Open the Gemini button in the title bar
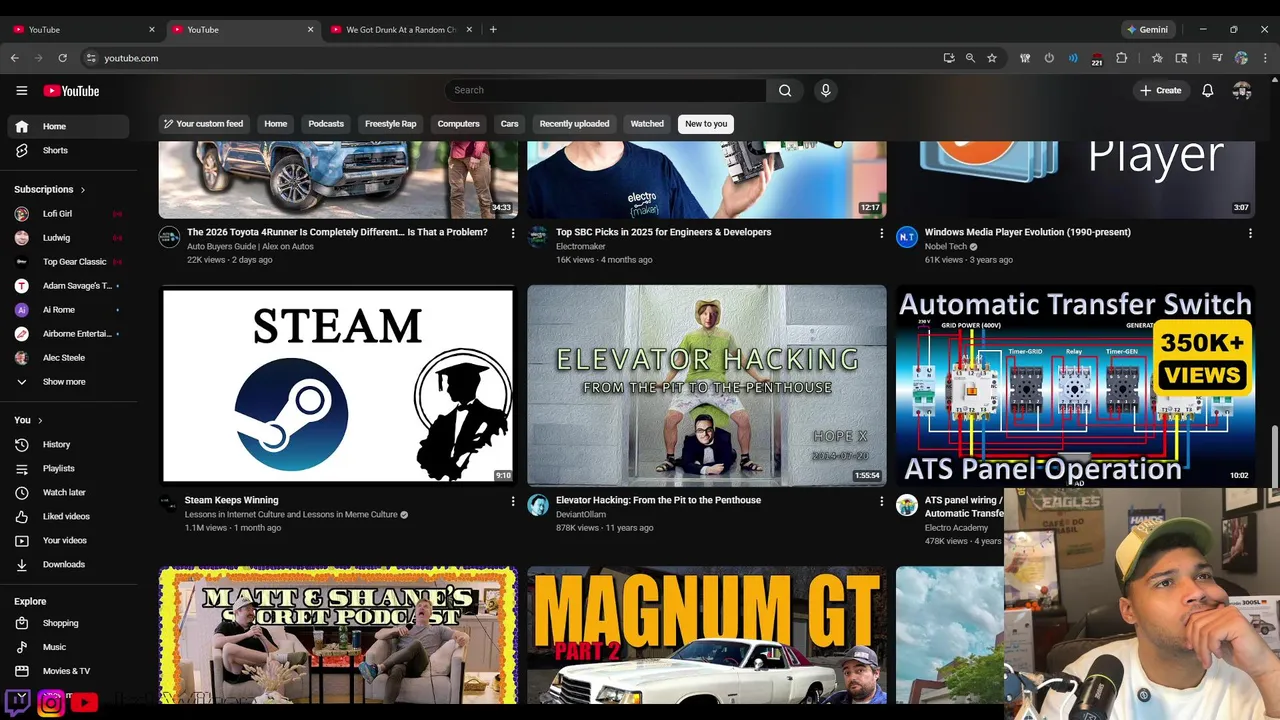Viewport: 1280px width, 720px height. click(x=1148, y=30)
